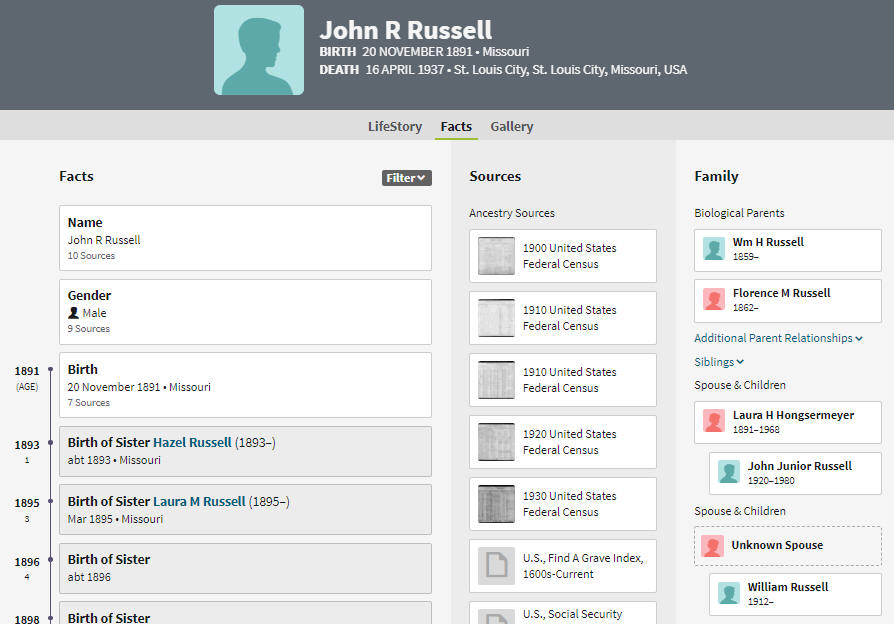The image size is (894, 624).
Task: Click John R Russell profile silhouette photo
Action: (259, 50)
